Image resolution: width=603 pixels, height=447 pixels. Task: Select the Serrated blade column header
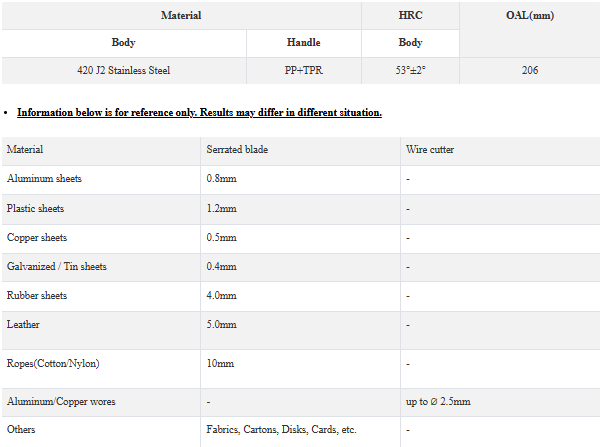(x=237, y=150)
